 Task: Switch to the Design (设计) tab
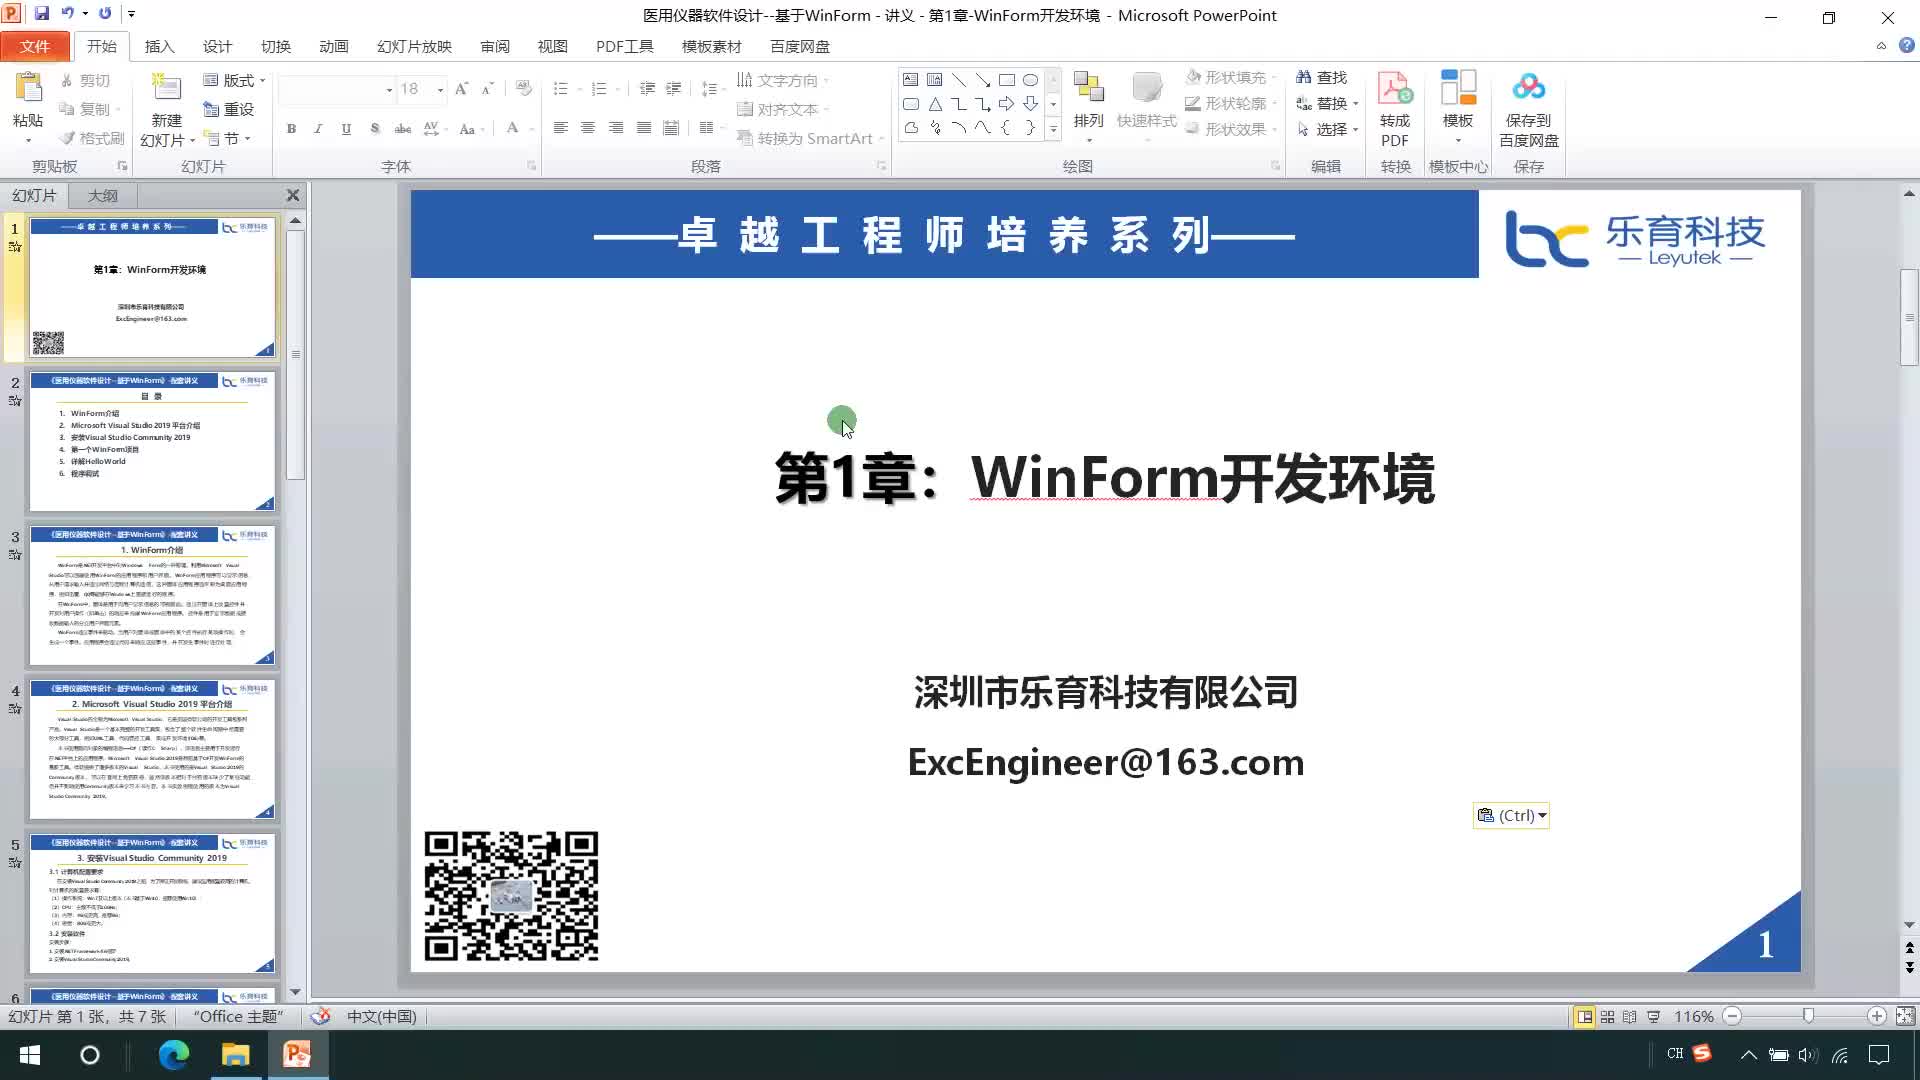click(x=217, y=46)
